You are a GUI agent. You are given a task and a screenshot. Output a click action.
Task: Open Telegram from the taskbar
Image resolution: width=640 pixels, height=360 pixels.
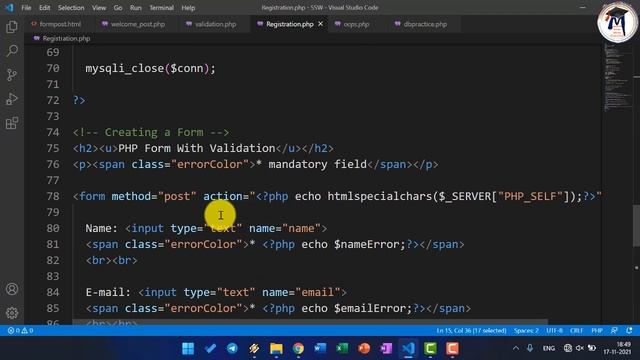tap(232, 349)
